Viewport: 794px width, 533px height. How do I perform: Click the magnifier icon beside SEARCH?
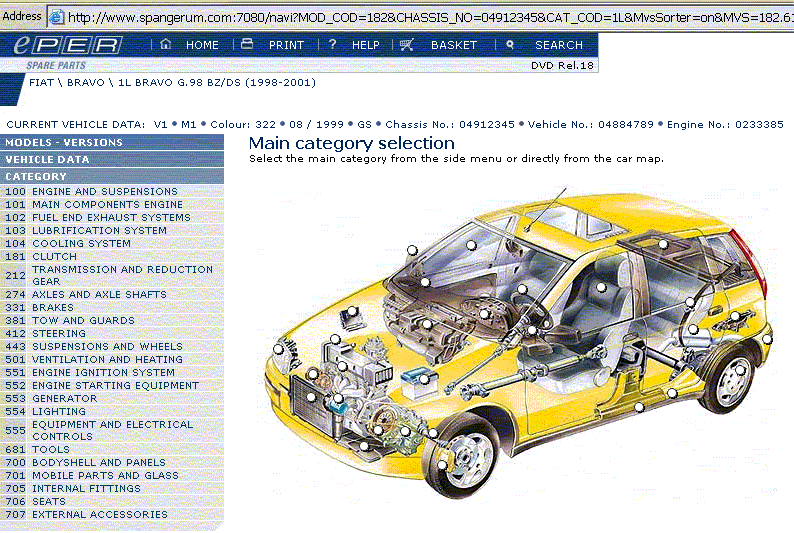coord(510,45)
